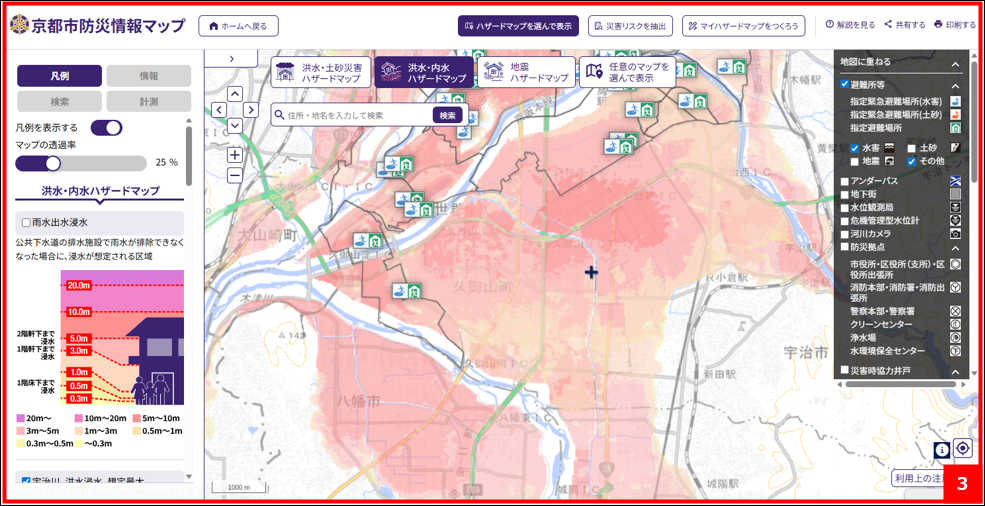Screen dimensions: 985x506
Task: Collapse the side panel with chevron tab
Action: tap(231, 58)
